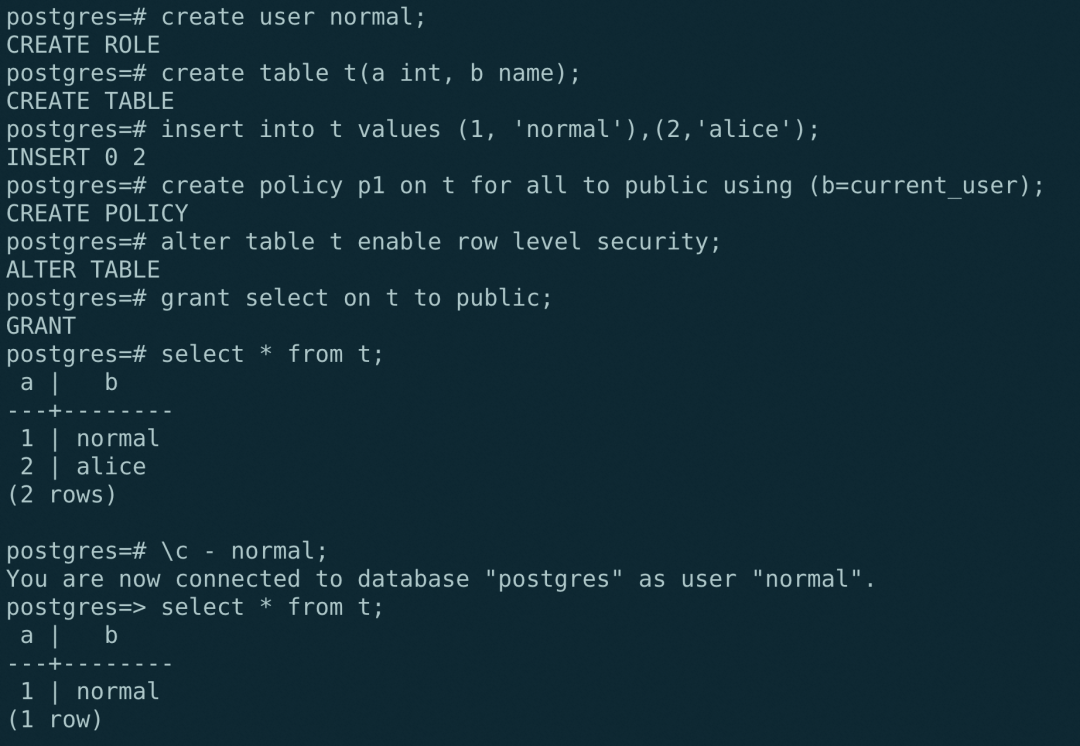Click the CREATE ROLE output text
1080x746 pixels.
(83, 45)
